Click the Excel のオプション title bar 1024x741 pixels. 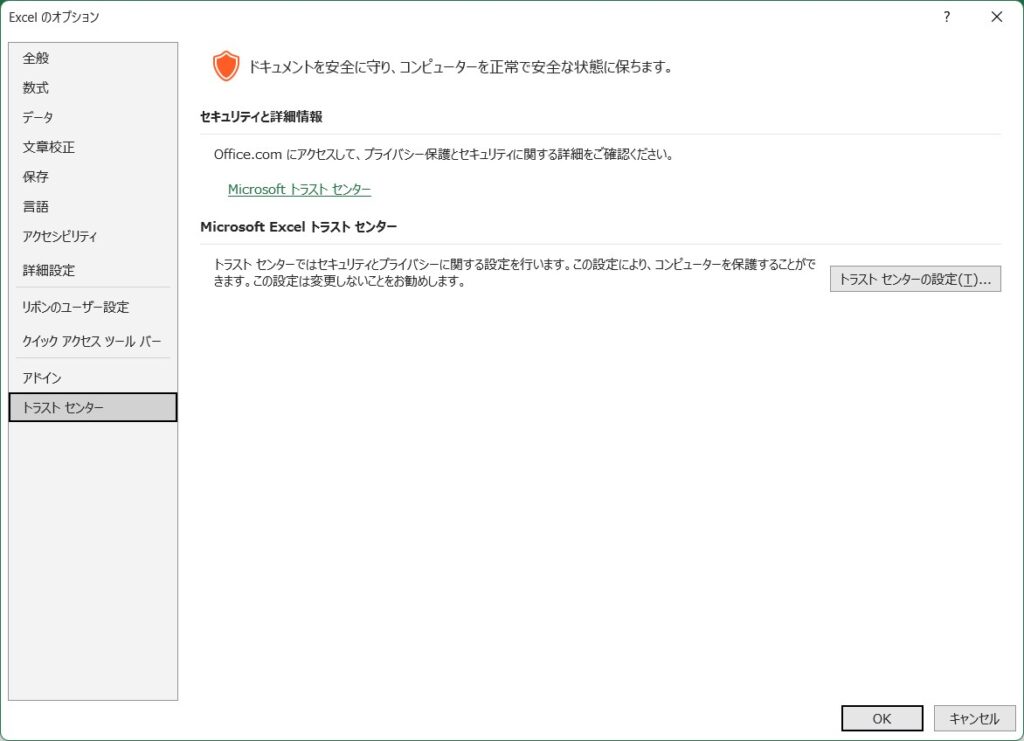400,17
